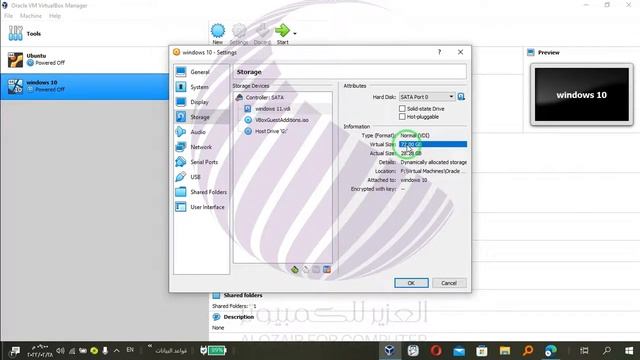The width and height of the screenshot is (640, 360).
Task: Cancel the windows 10 Settings dialog
Action: coord(449,283)
